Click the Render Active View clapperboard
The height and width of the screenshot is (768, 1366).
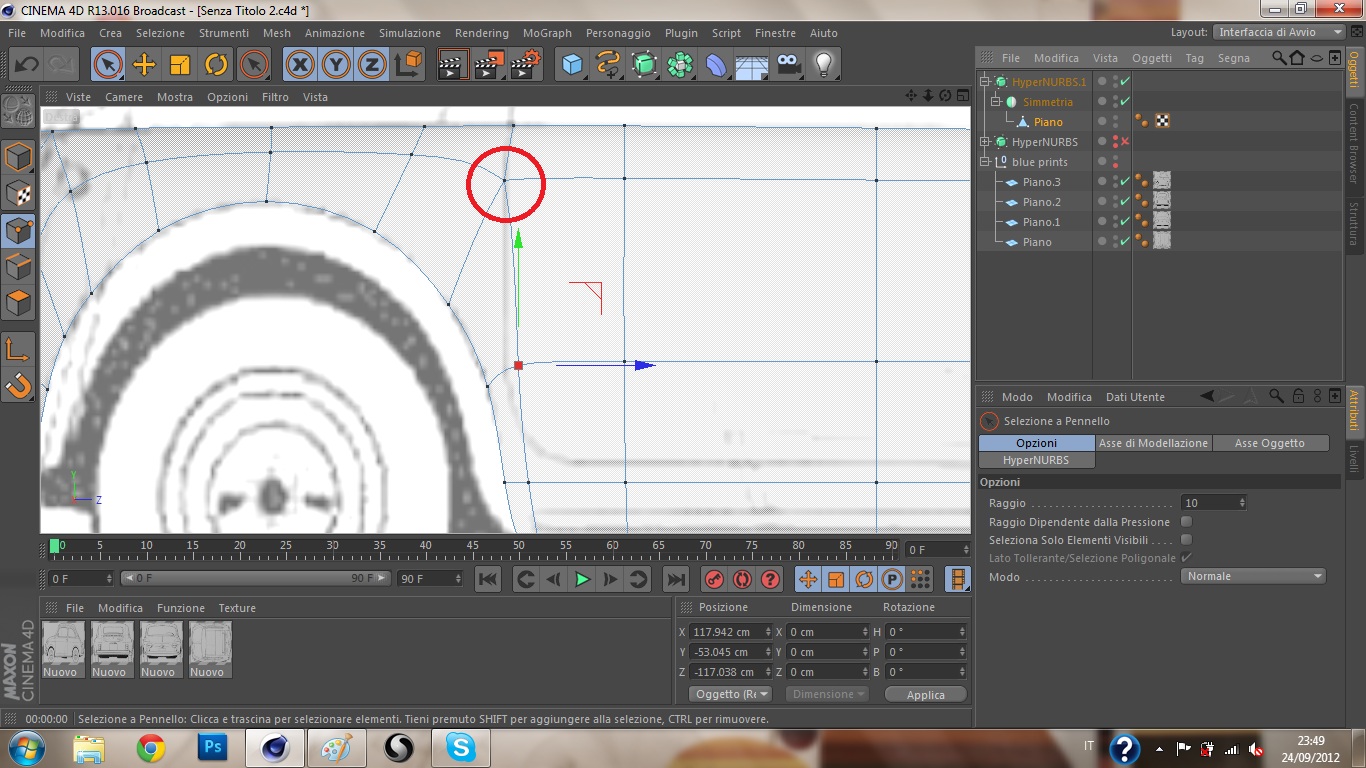(453, 65)
